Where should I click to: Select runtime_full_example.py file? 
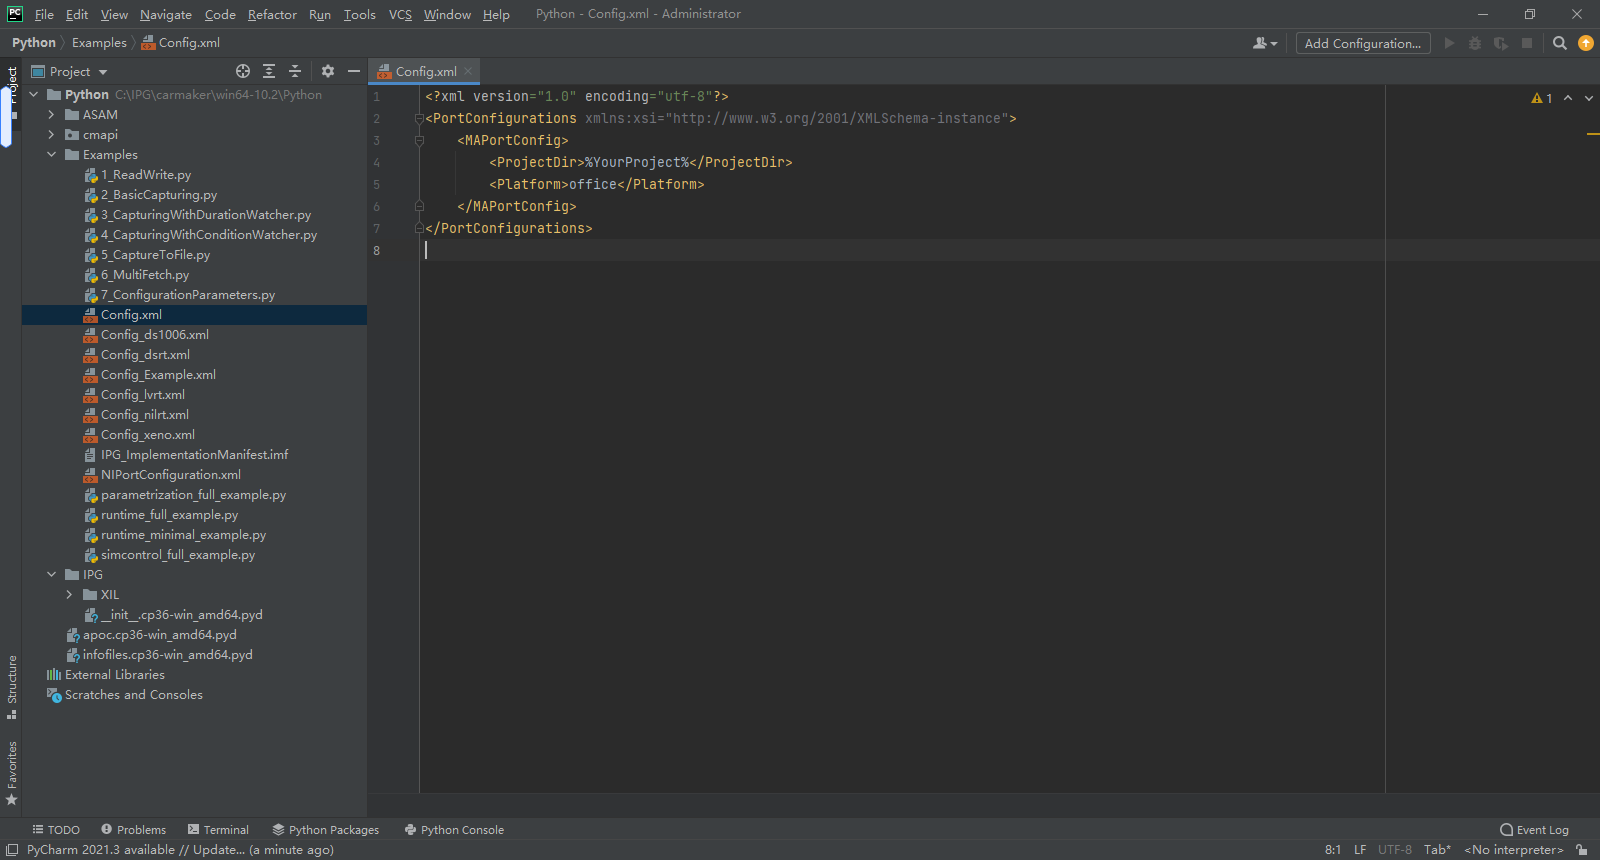[169, 515]
